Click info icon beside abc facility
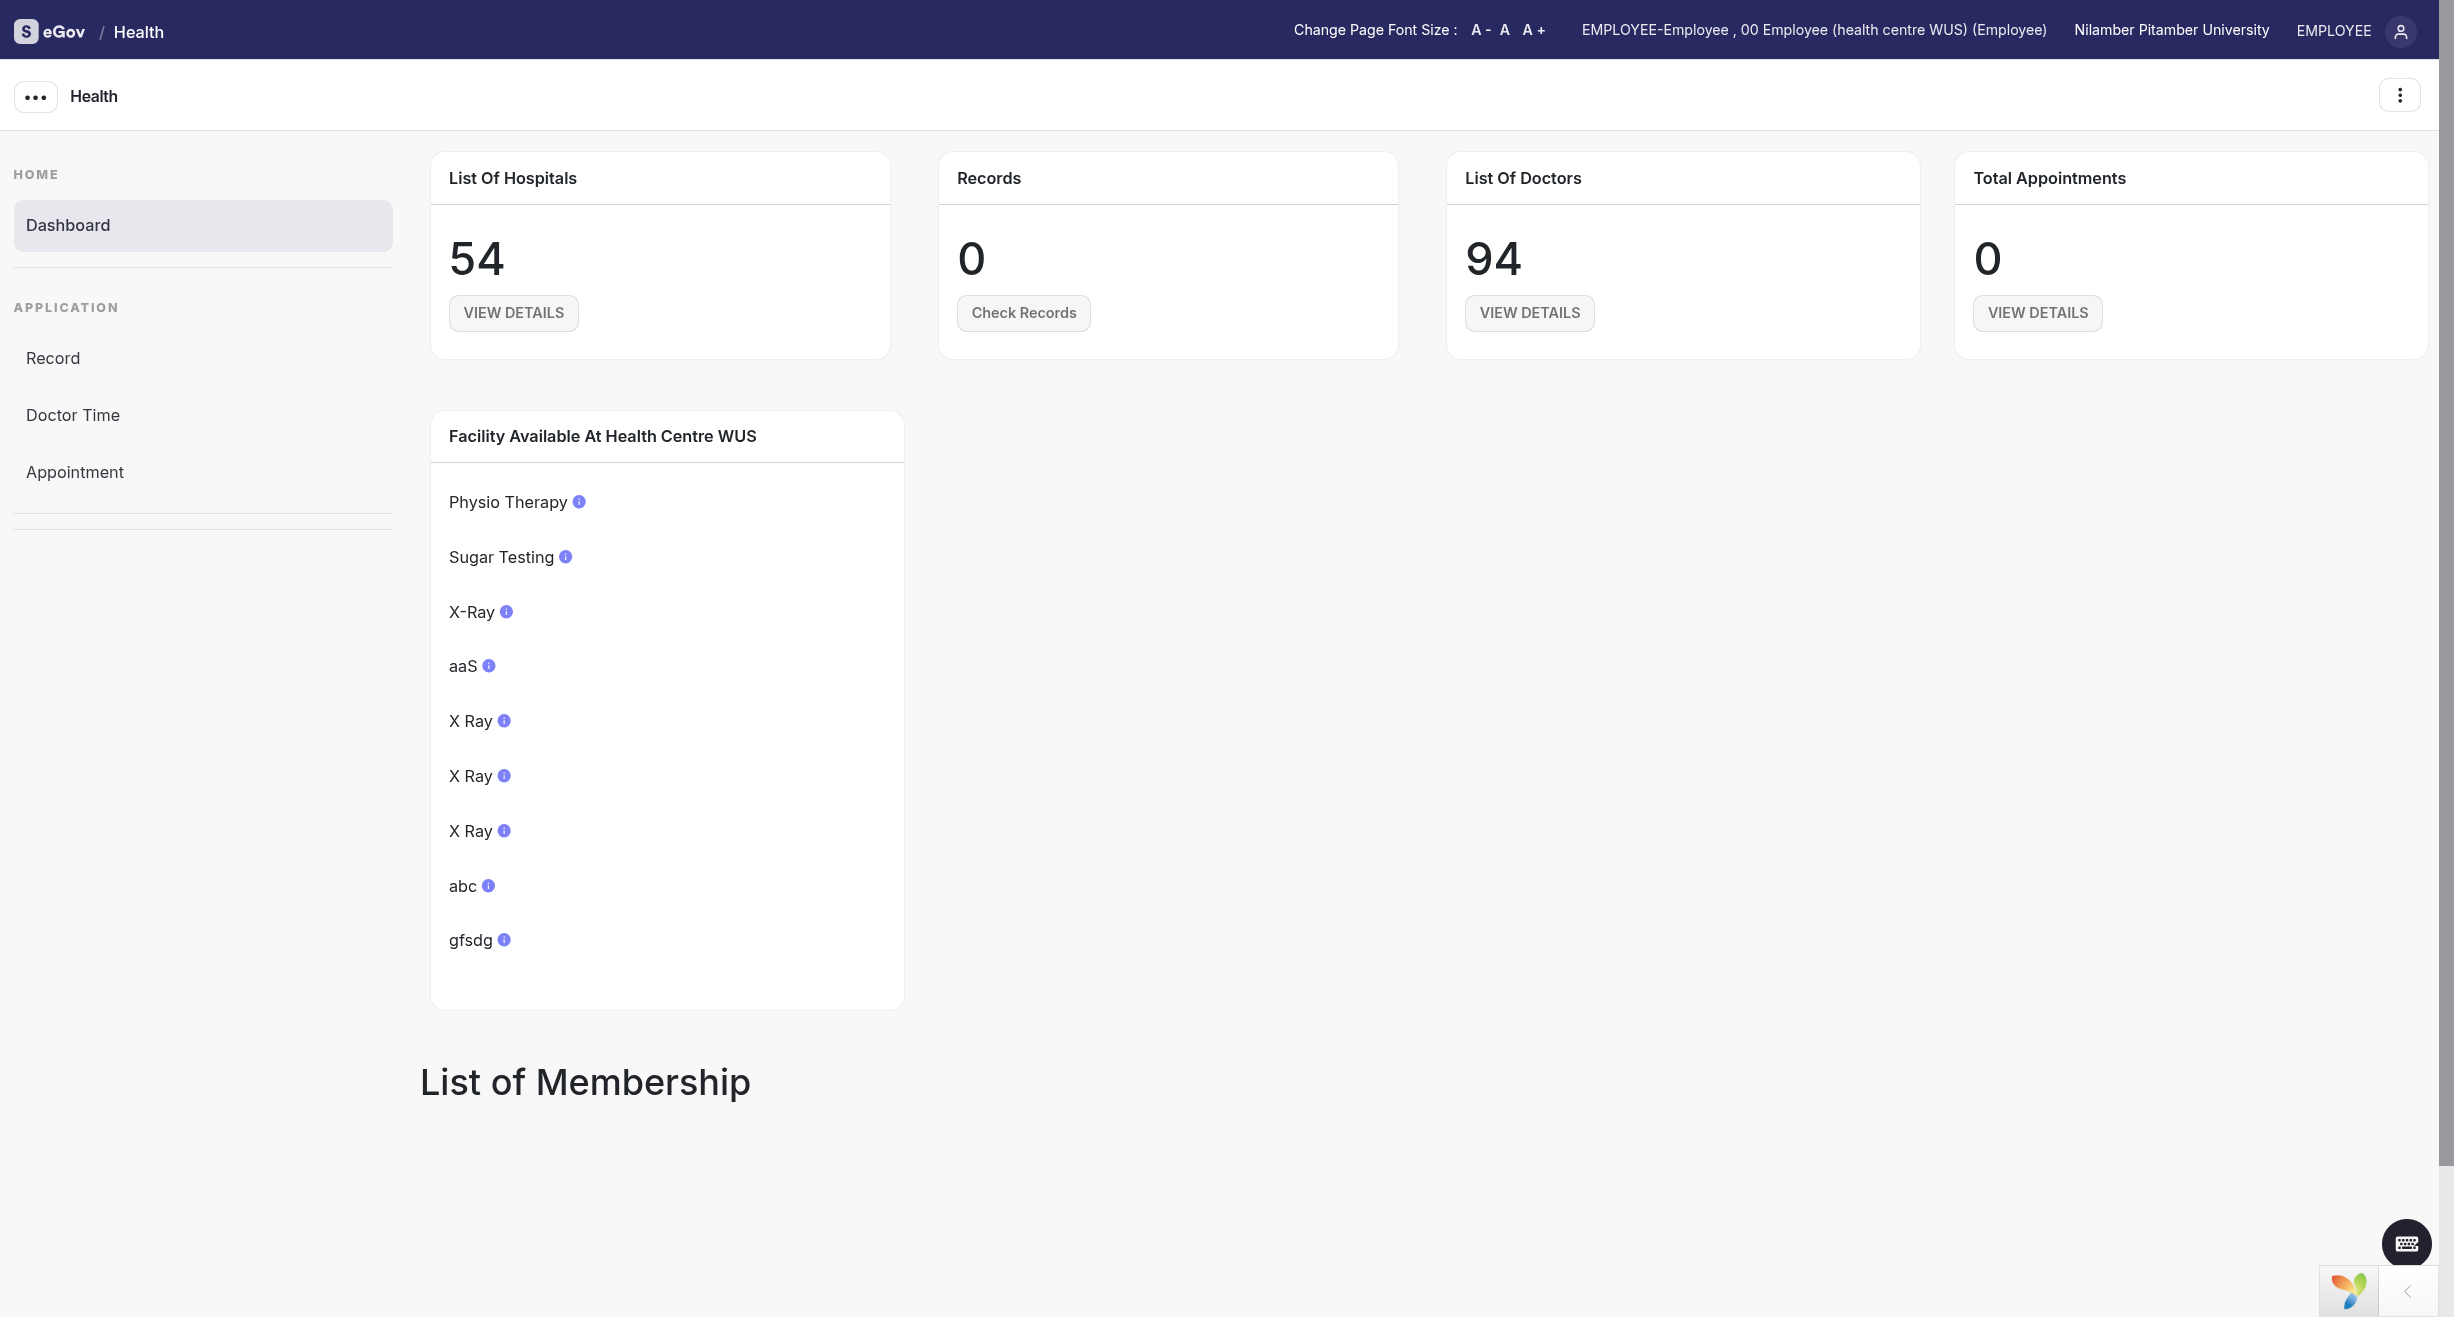This screenshot has height=1317, width=2454. pyautogui.click(x=488, y=885)
